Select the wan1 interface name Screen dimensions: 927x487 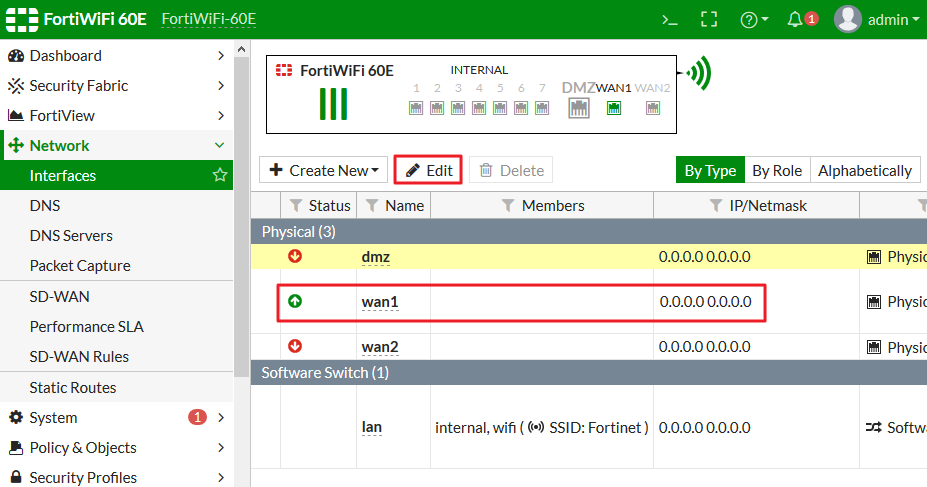tap(380, 302)
